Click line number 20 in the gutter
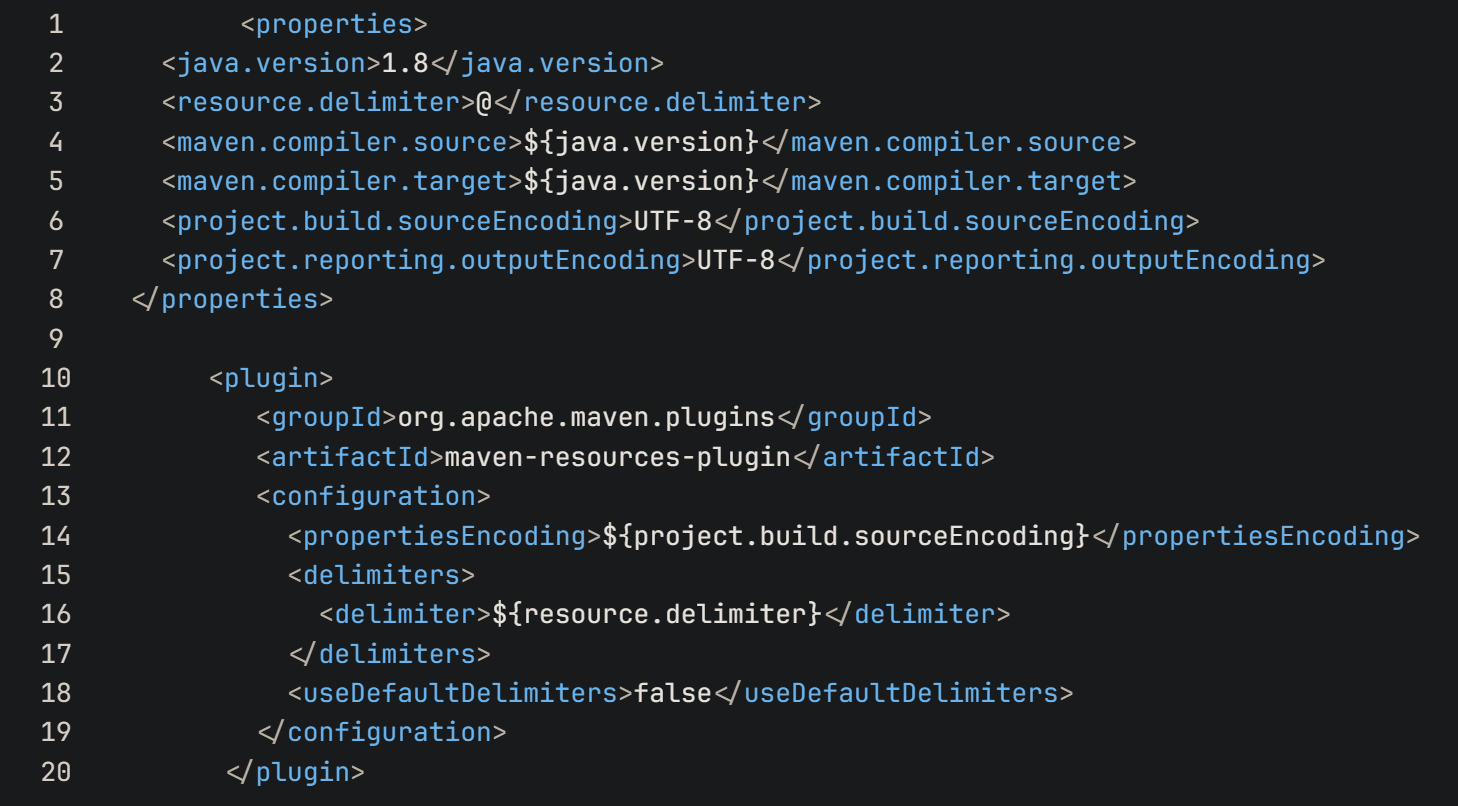 tap(56, 771)
